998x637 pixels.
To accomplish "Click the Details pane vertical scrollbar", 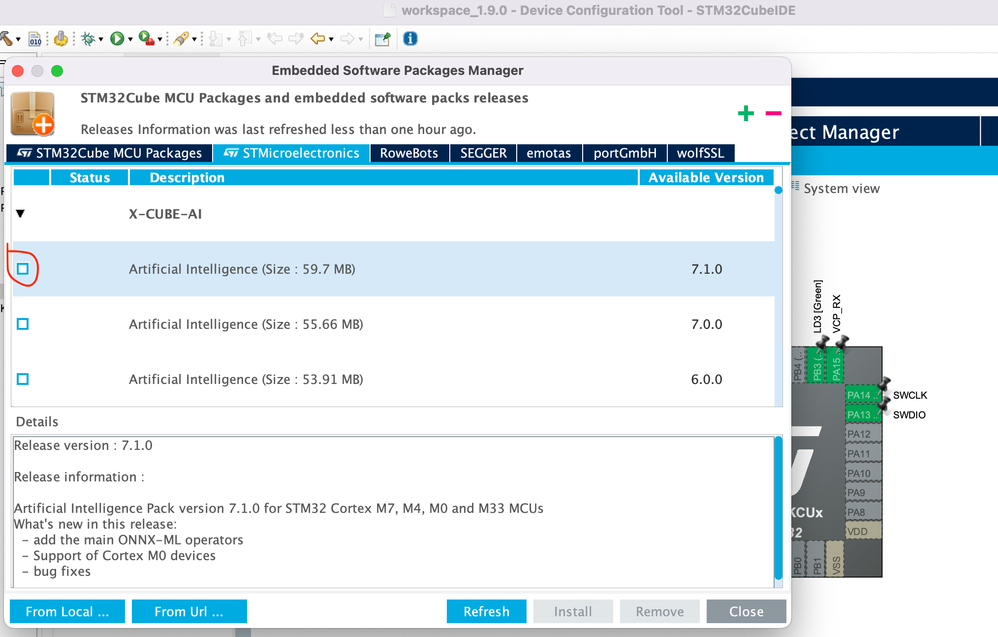I will 778,508.
